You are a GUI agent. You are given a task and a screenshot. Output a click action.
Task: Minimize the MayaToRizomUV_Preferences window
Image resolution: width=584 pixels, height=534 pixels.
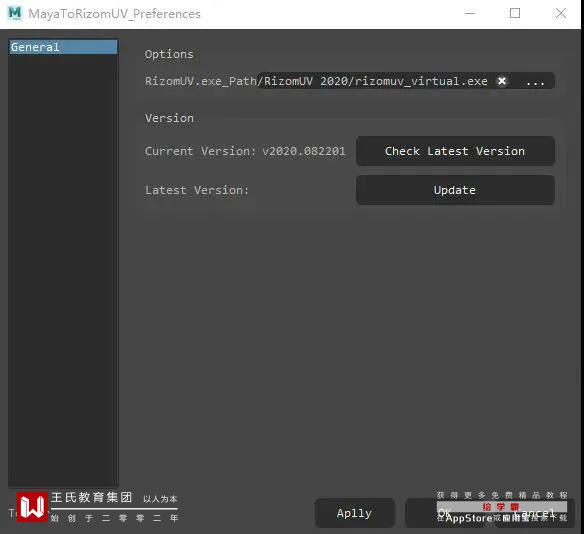click(470, 13)
